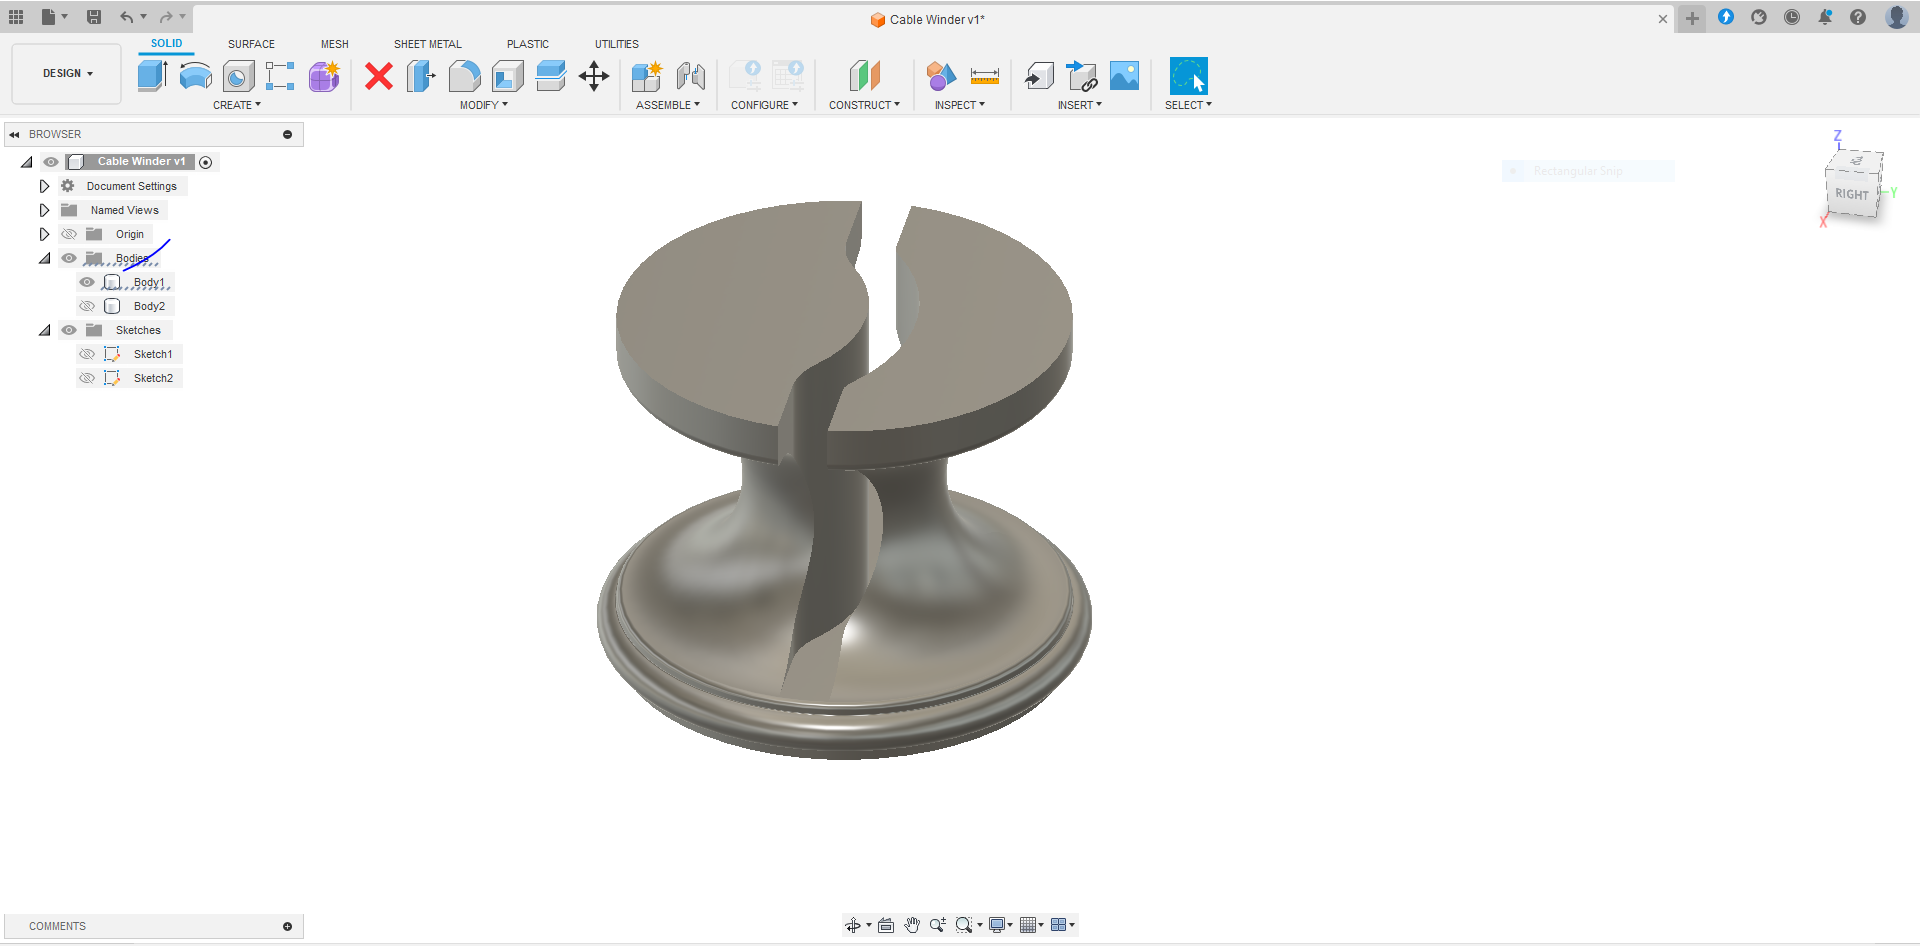Screen dimensions: 1920x946
Task: Select the SOLID tab
Action: pyautogui.click(x=167, y=44)
